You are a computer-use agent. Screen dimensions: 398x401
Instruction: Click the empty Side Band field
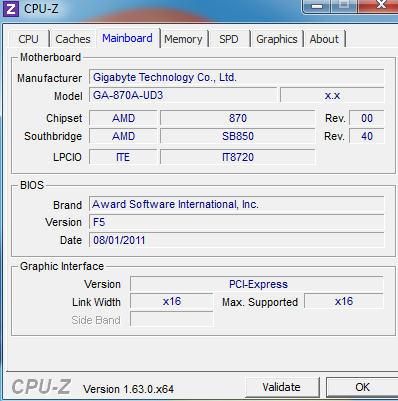(x=172, y=319)
